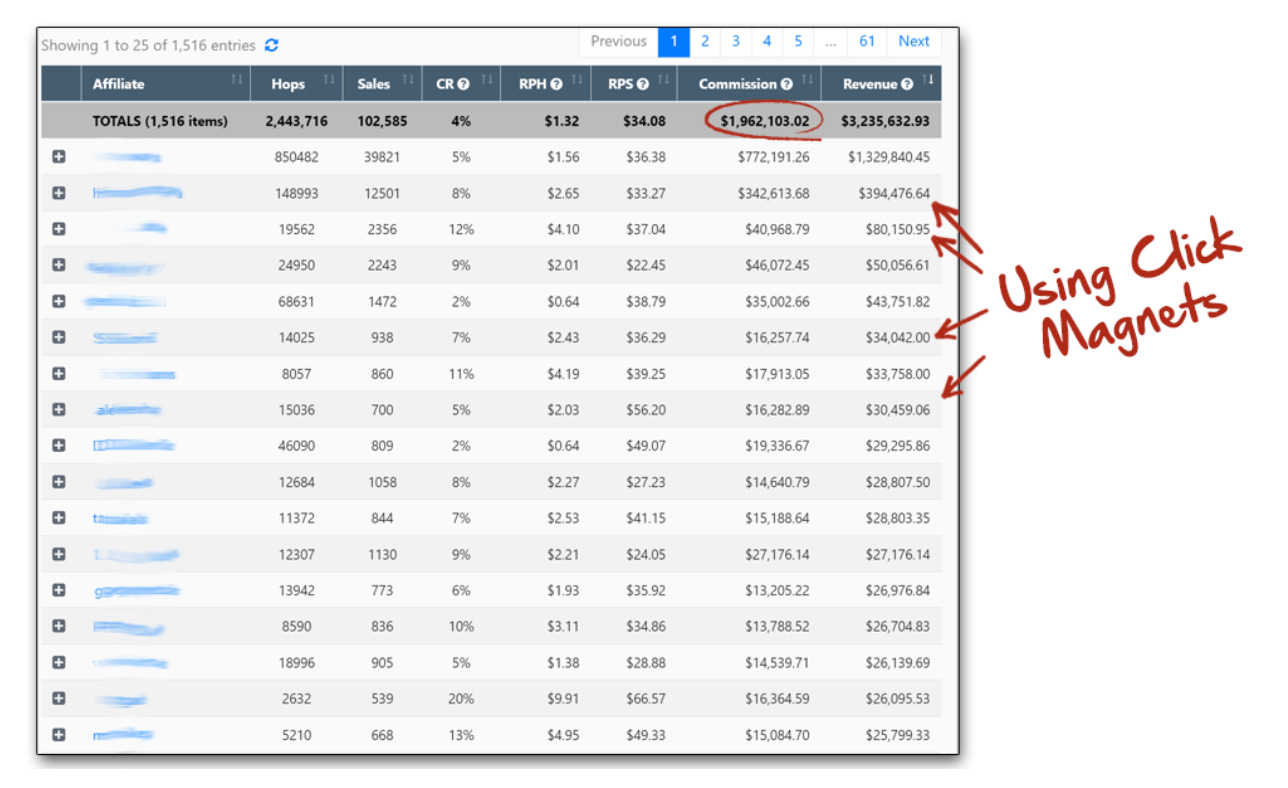Sort by the Revenue column arrows
Screen dimensions: 1288x788
pyautogui.click(x=929, y=80)
